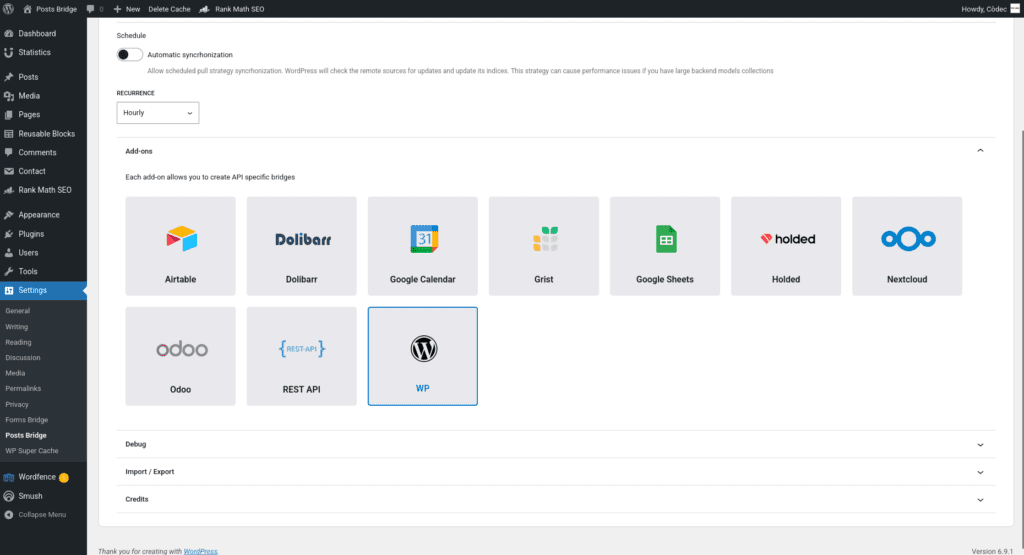Select the Dolibarr add-on card

coord(302,246)
